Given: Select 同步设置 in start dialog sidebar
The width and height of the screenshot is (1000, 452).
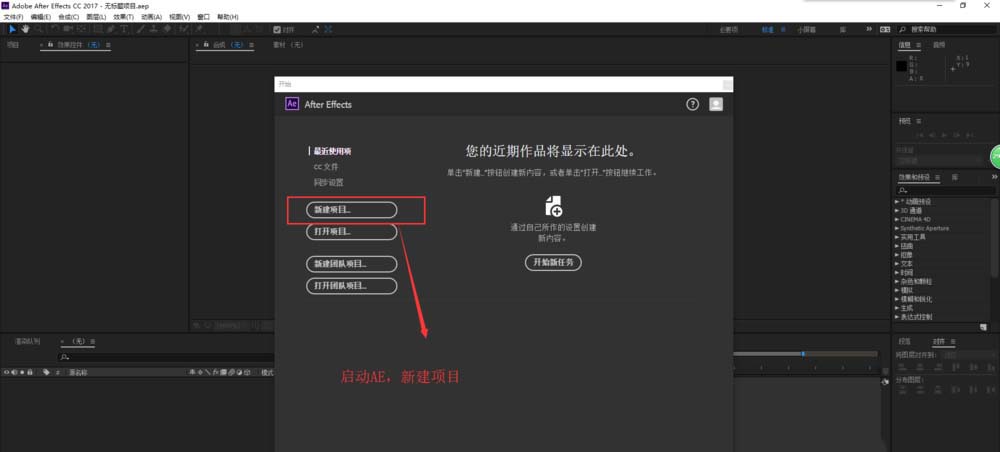Looking at the screenshot, I should (x=328, y=182).
